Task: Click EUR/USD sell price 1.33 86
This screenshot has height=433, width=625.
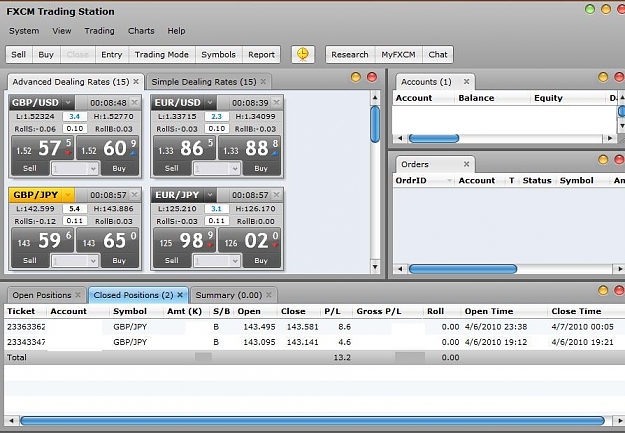Action: coord(185,148)
